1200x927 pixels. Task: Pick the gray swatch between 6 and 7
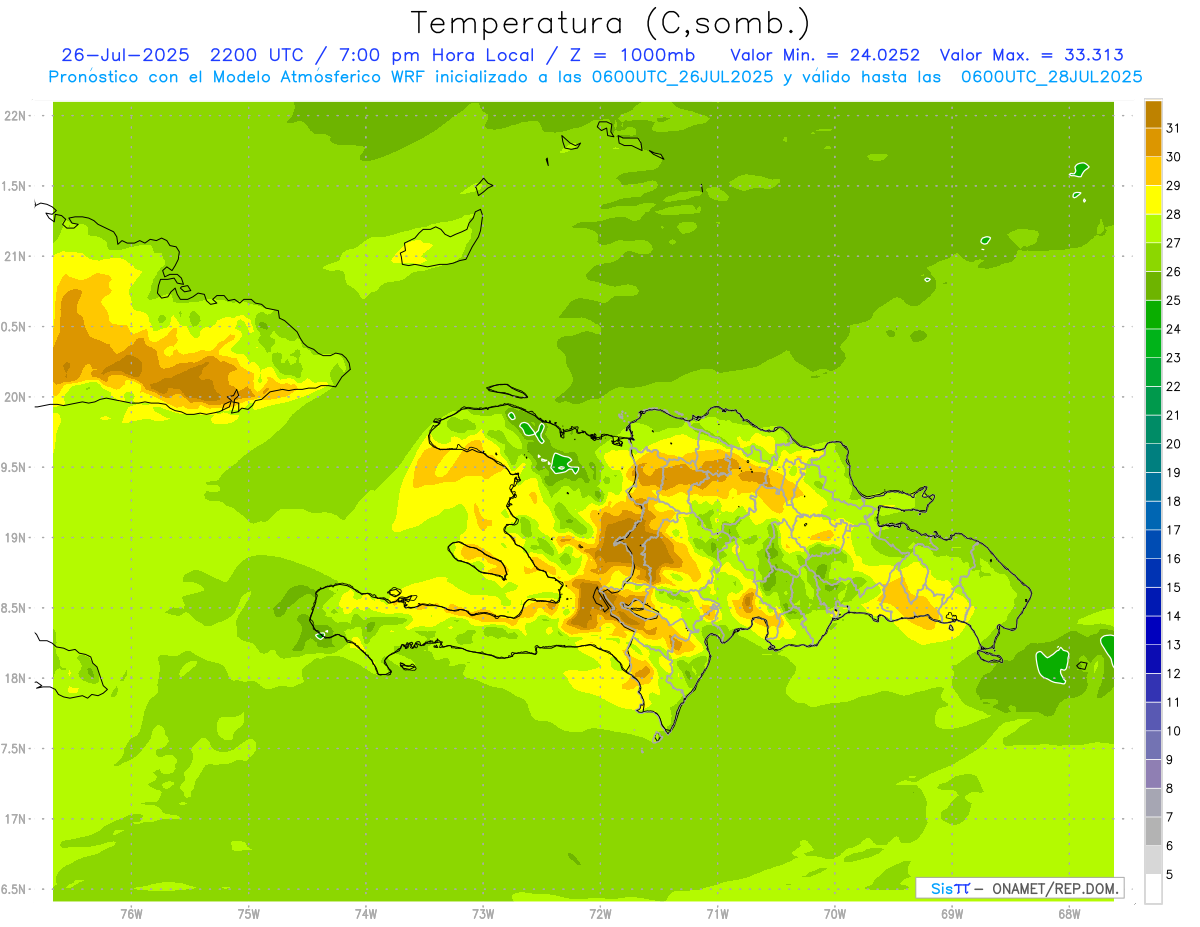point(1153,831)
